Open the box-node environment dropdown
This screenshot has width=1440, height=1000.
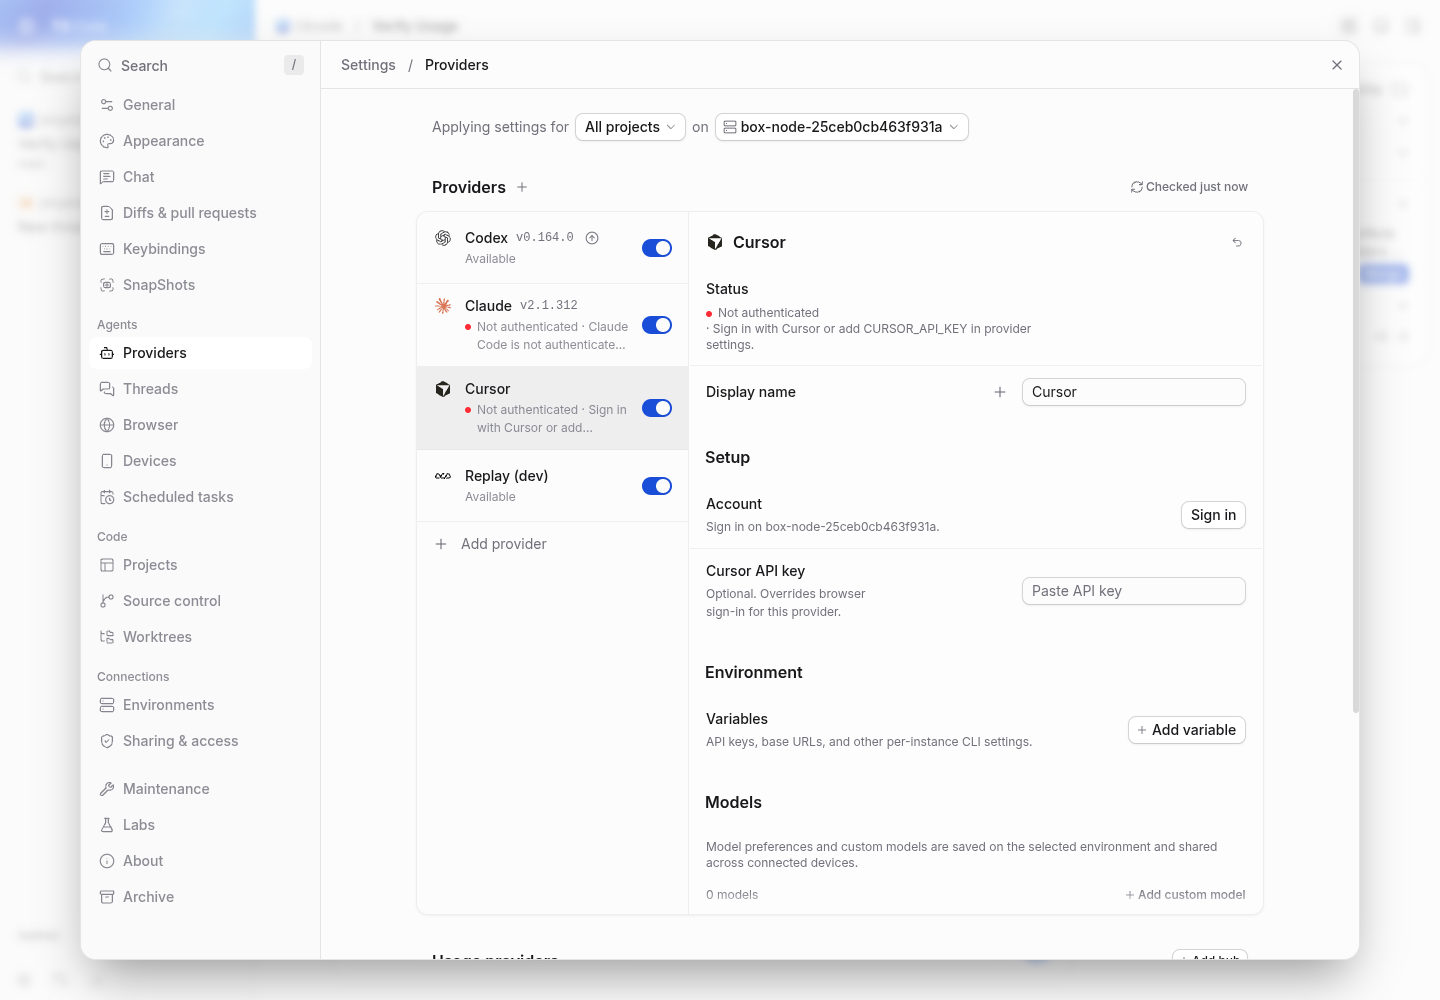click(842, 127)
